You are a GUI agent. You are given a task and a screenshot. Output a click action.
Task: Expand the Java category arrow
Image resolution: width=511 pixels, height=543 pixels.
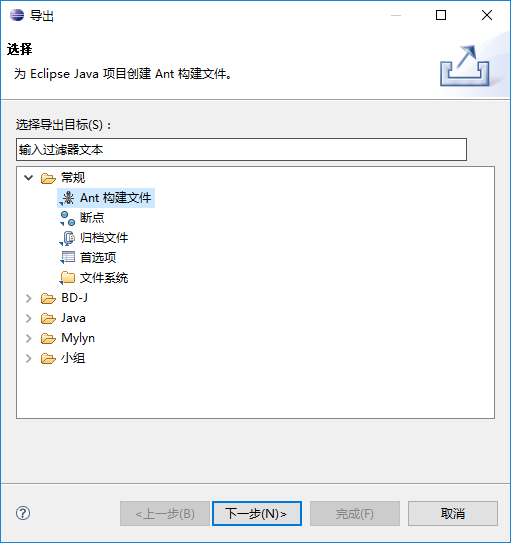click(28, 318)
